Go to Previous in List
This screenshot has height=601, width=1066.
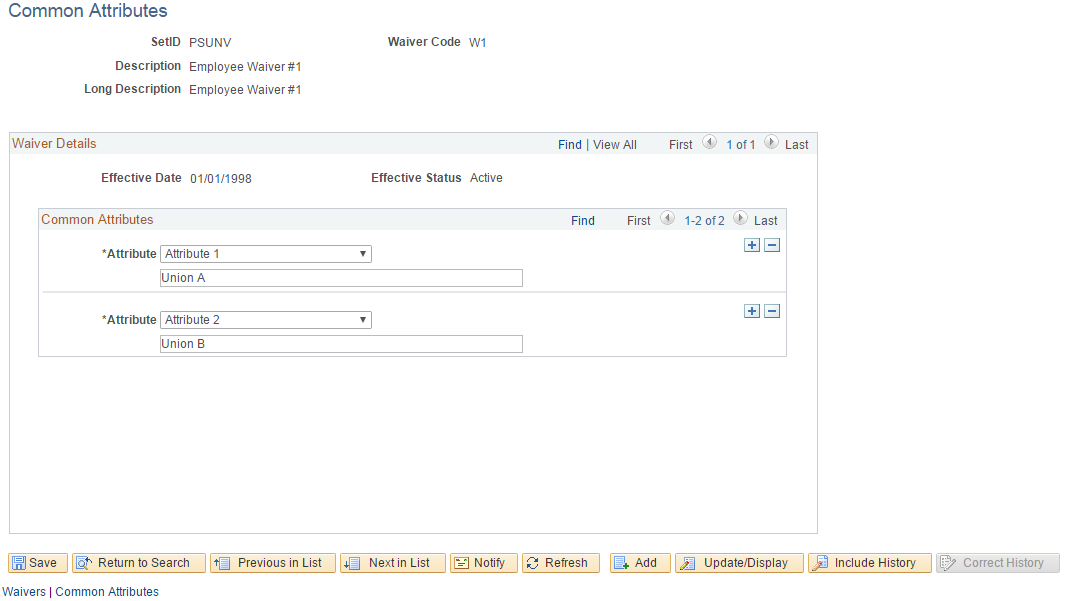[273, 563]
